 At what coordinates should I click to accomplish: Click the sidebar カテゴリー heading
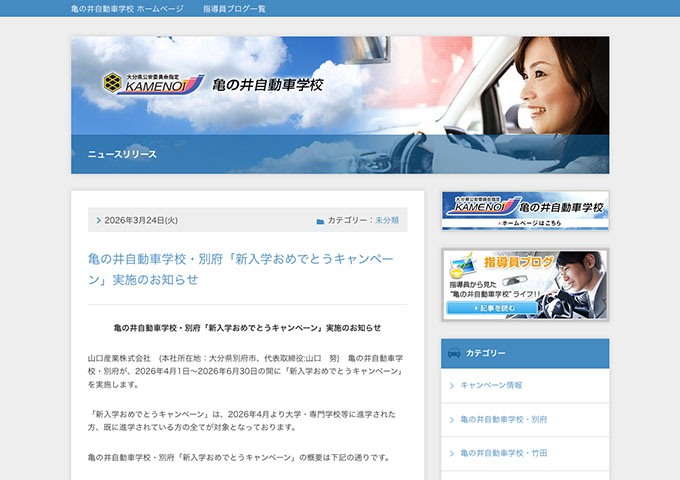point(486,353)
